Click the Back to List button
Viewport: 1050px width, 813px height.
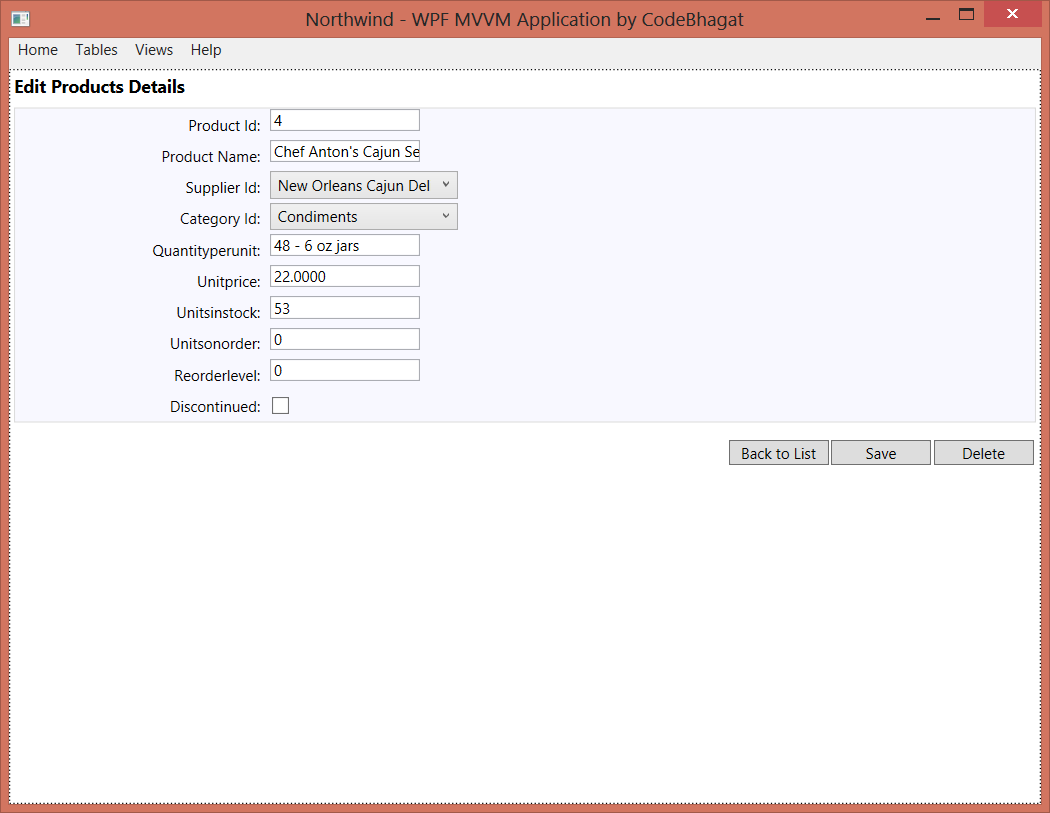click(x=778, y=453)
